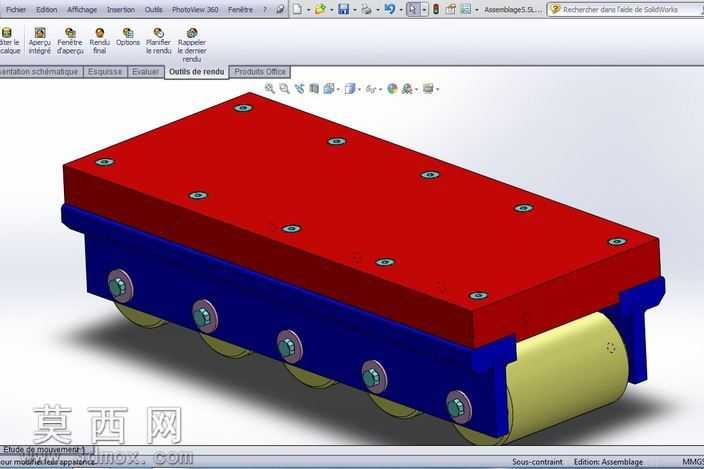This screenshot has height=469, width=704.
Task: Click Sous-contraint in status bar
Action: (537, 462)
